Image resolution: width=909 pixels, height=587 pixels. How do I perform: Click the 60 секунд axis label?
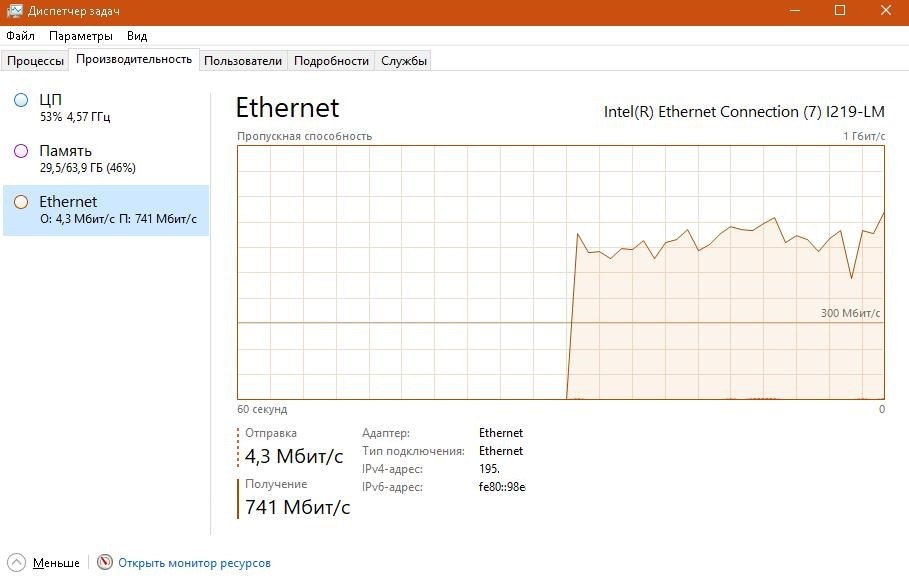[x=262, y=409]
